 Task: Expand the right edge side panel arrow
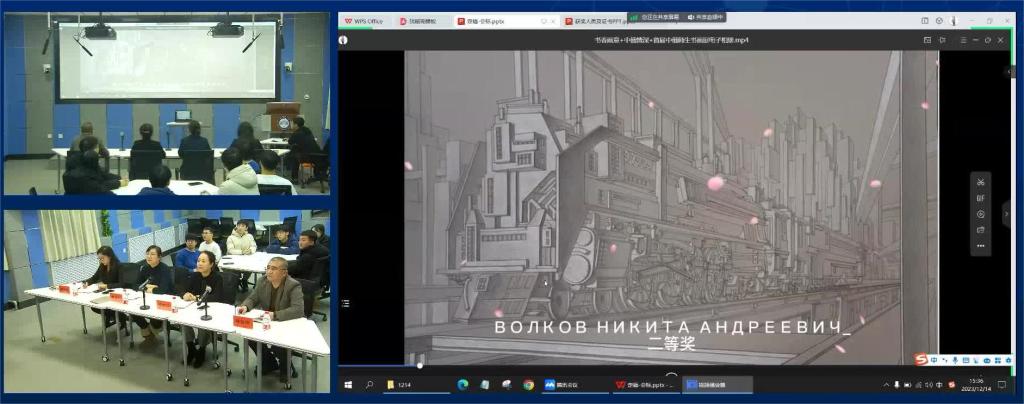1007,213
